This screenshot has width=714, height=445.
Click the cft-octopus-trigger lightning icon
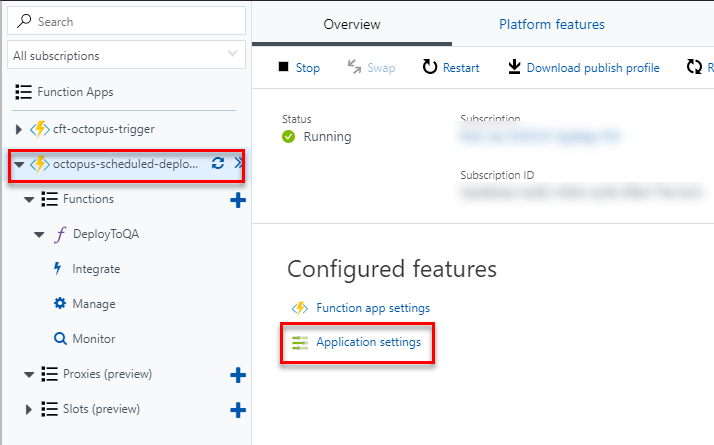(x=40, y=129)
